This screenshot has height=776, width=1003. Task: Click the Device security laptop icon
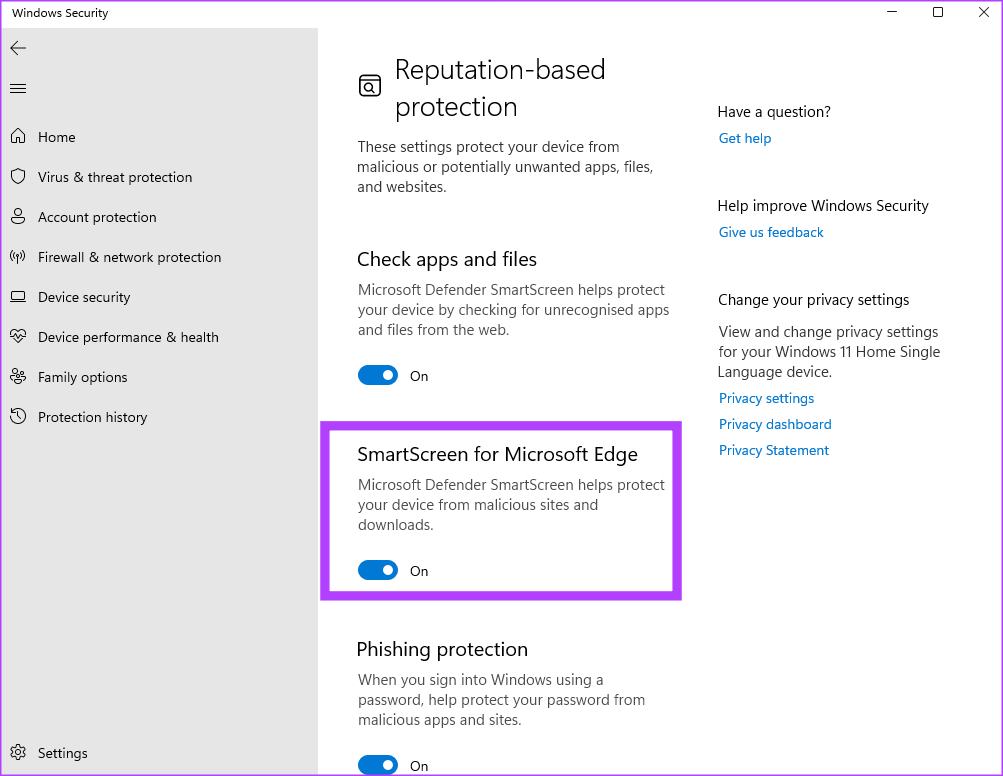[18, 297]
